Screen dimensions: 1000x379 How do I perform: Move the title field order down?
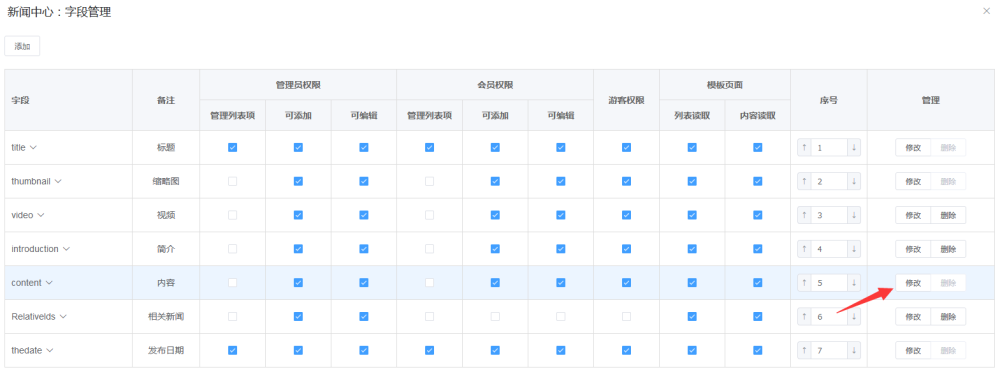coord(853,147)
